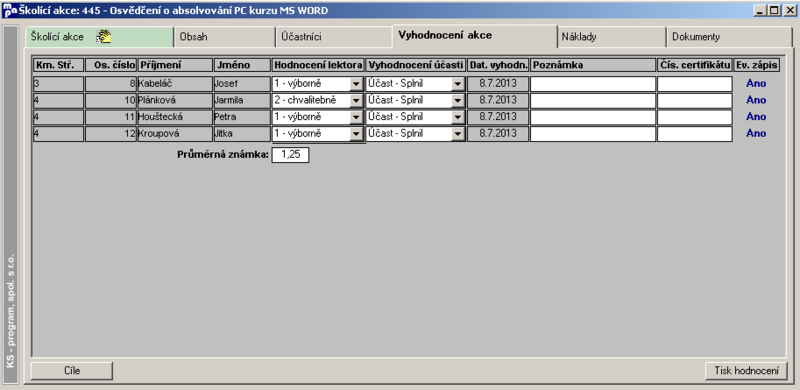
Task: Click Poznámka field for Plánková
Action: [593, 101]
